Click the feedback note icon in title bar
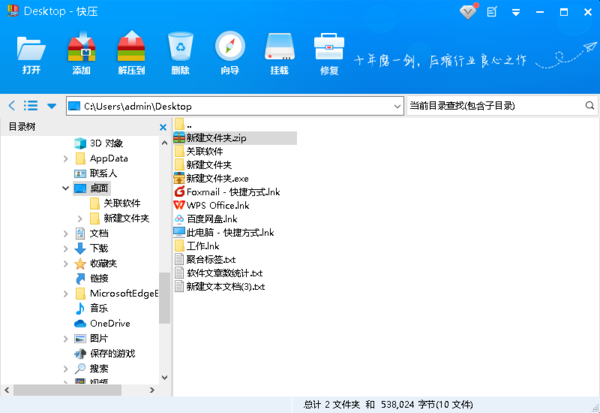This screenshot has width=600, height=413. tap(492, 12)
